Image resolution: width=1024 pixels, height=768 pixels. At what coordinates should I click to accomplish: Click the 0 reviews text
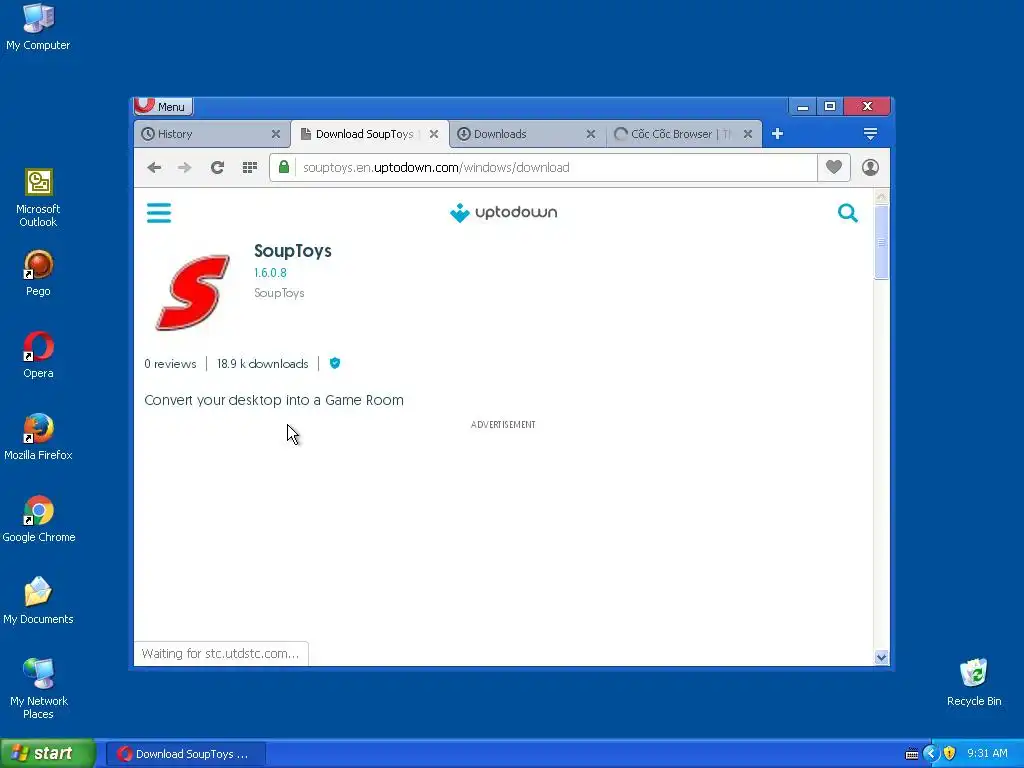click(170, 364)
